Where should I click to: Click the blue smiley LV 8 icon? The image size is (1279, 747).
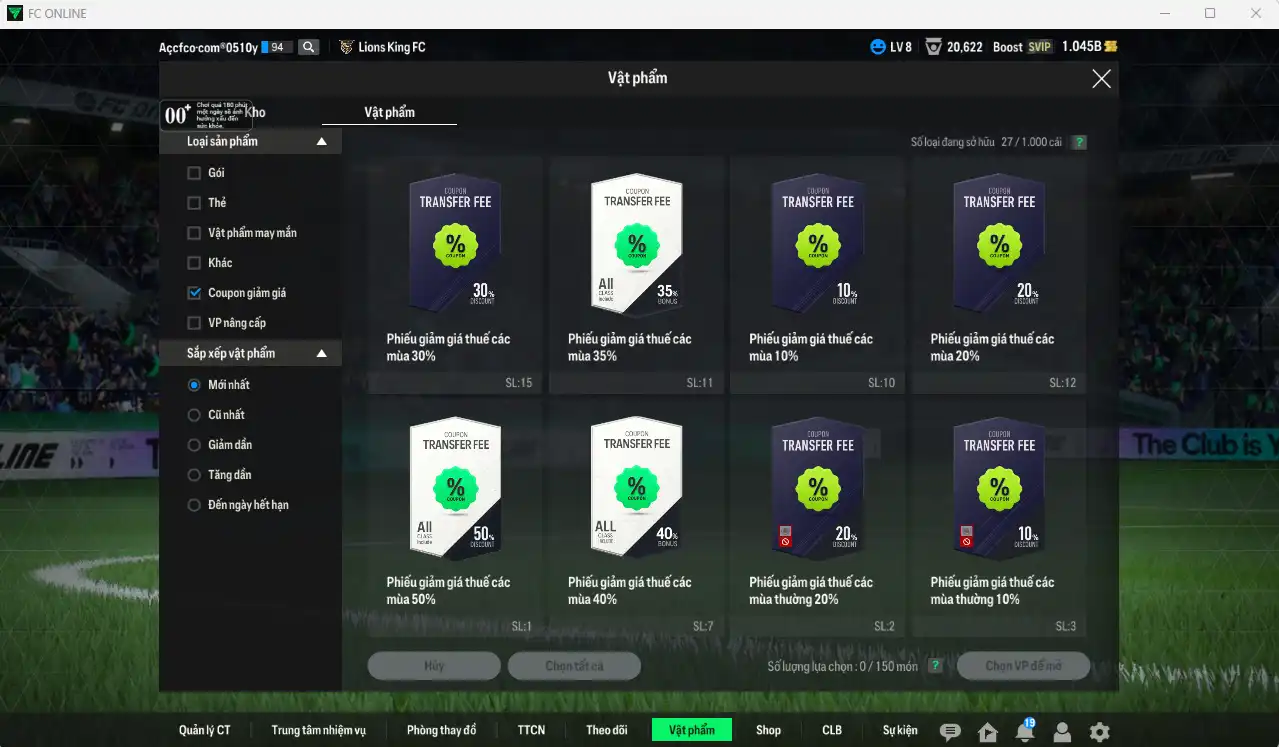(x=878, y=47)
